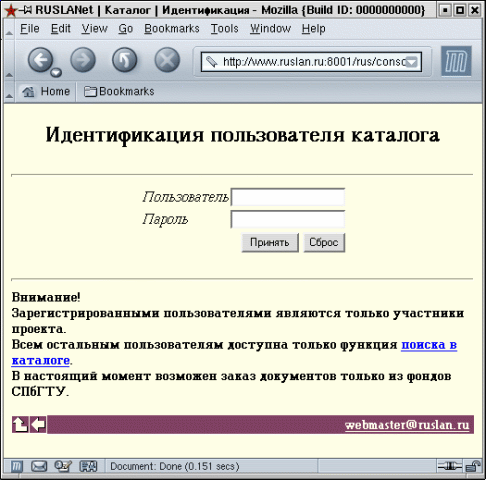
Task: Open the Help menu
Action: tap(314, 29)
